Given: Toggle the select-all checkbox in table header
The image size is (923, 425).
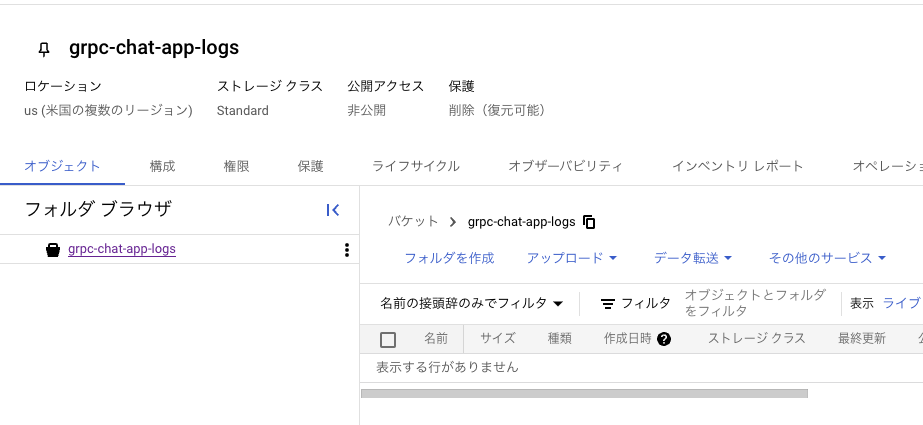Looking at the screenshot, I should (388, 340).
